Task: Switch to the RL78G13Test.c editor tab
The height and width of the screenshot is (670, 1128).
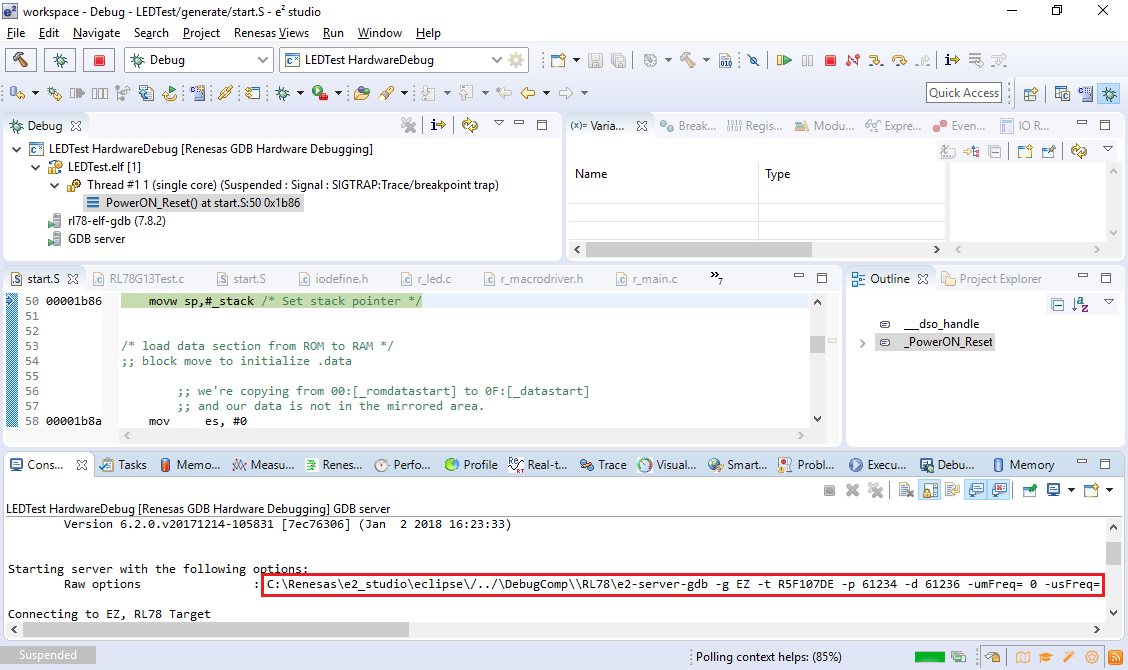Action: click(x=138, y=279)
